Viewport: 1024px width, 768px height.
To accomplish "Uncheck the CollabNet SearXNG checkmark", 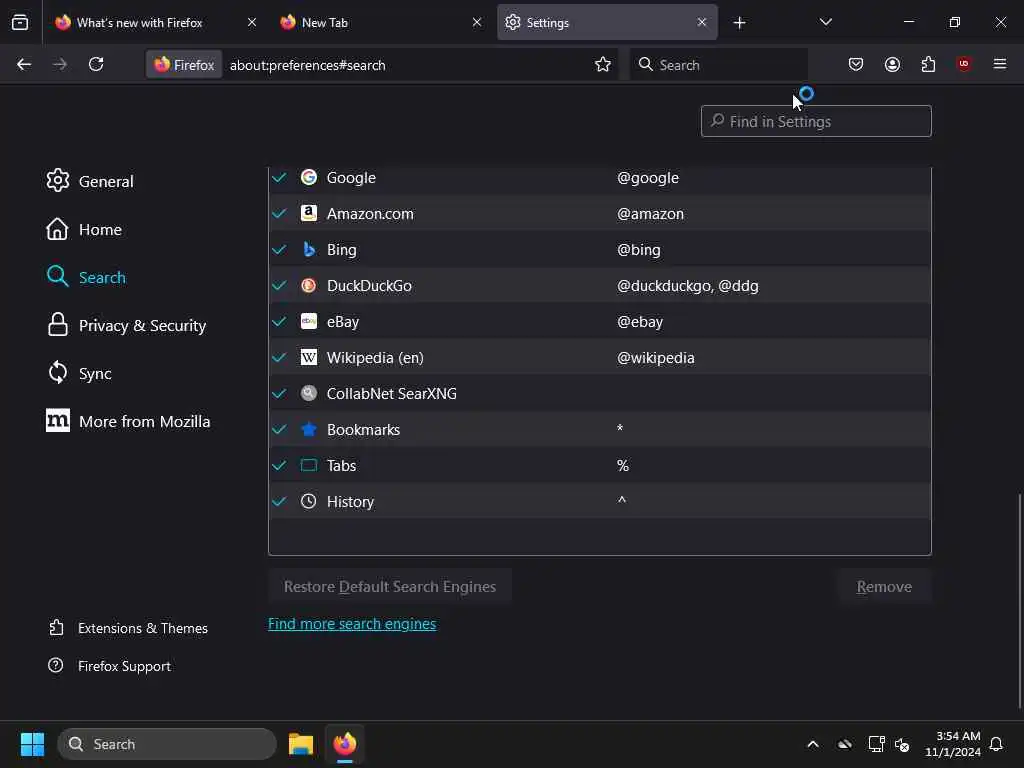I will pyautogui.click(x=280, y=393).
